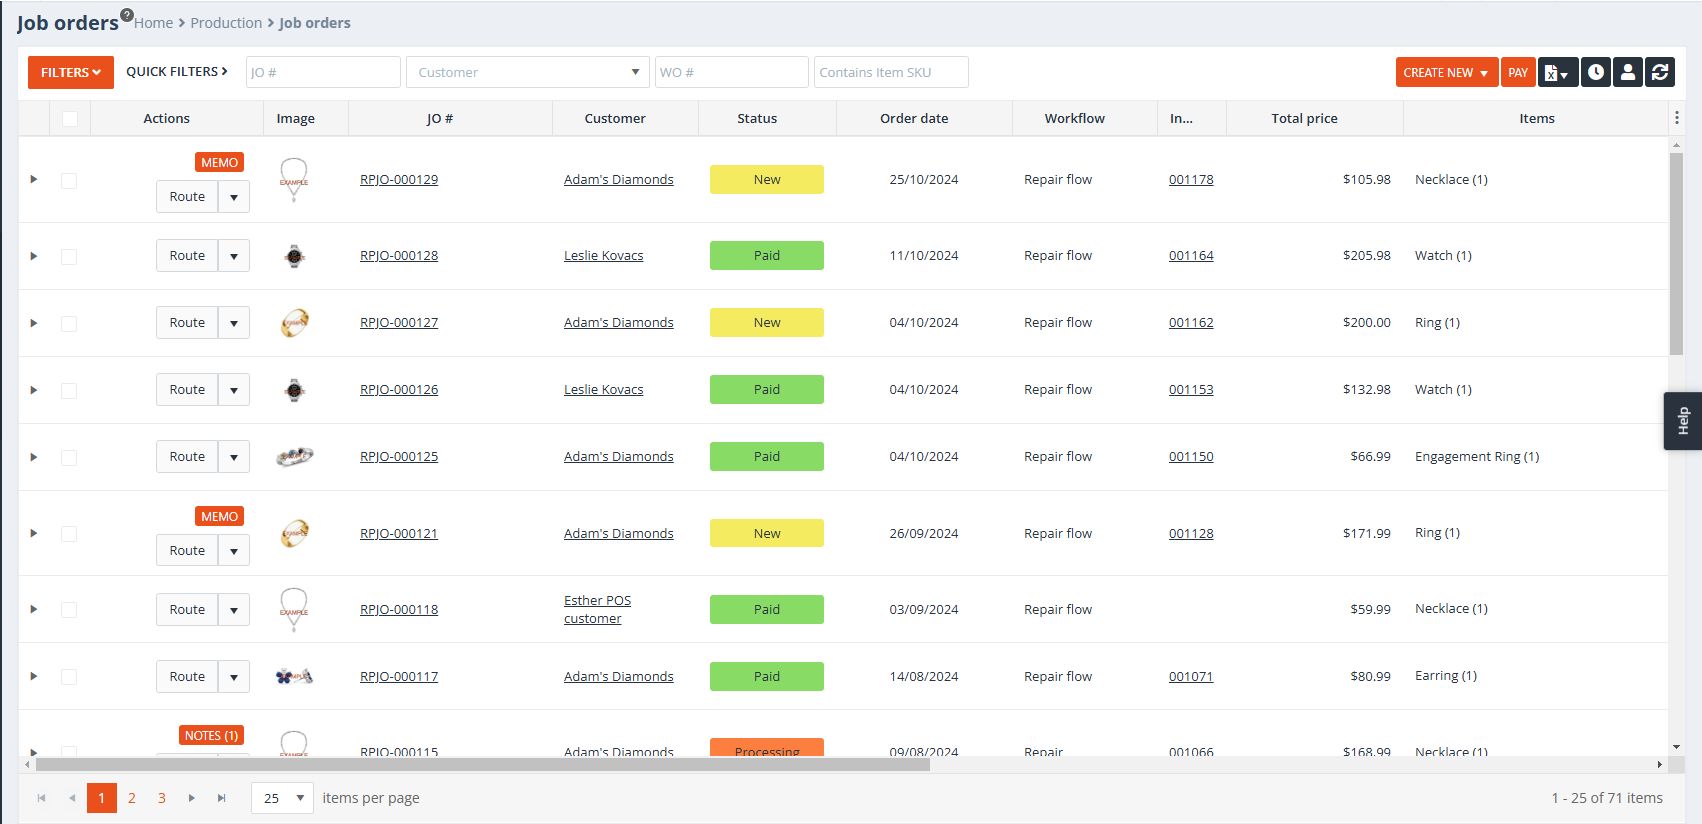Screen dimensions: 1702x824
Task: Jump to last page arrow
Action: (x=222, y=798)
